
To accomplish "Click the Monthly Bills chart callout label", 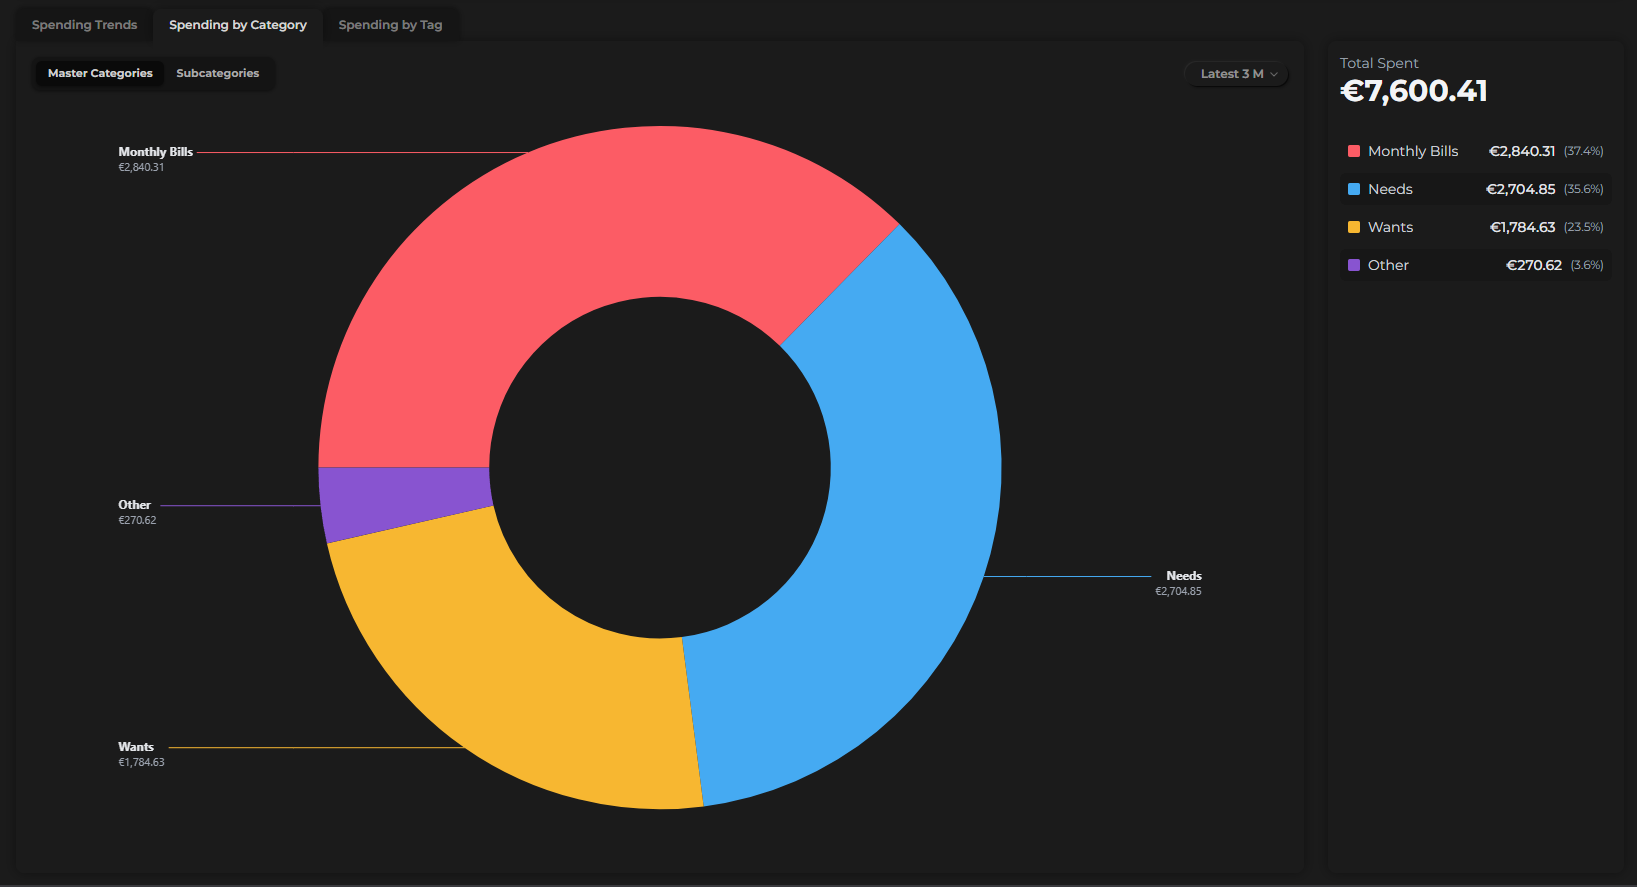I will pyautogui.click(x=155, y=152).
